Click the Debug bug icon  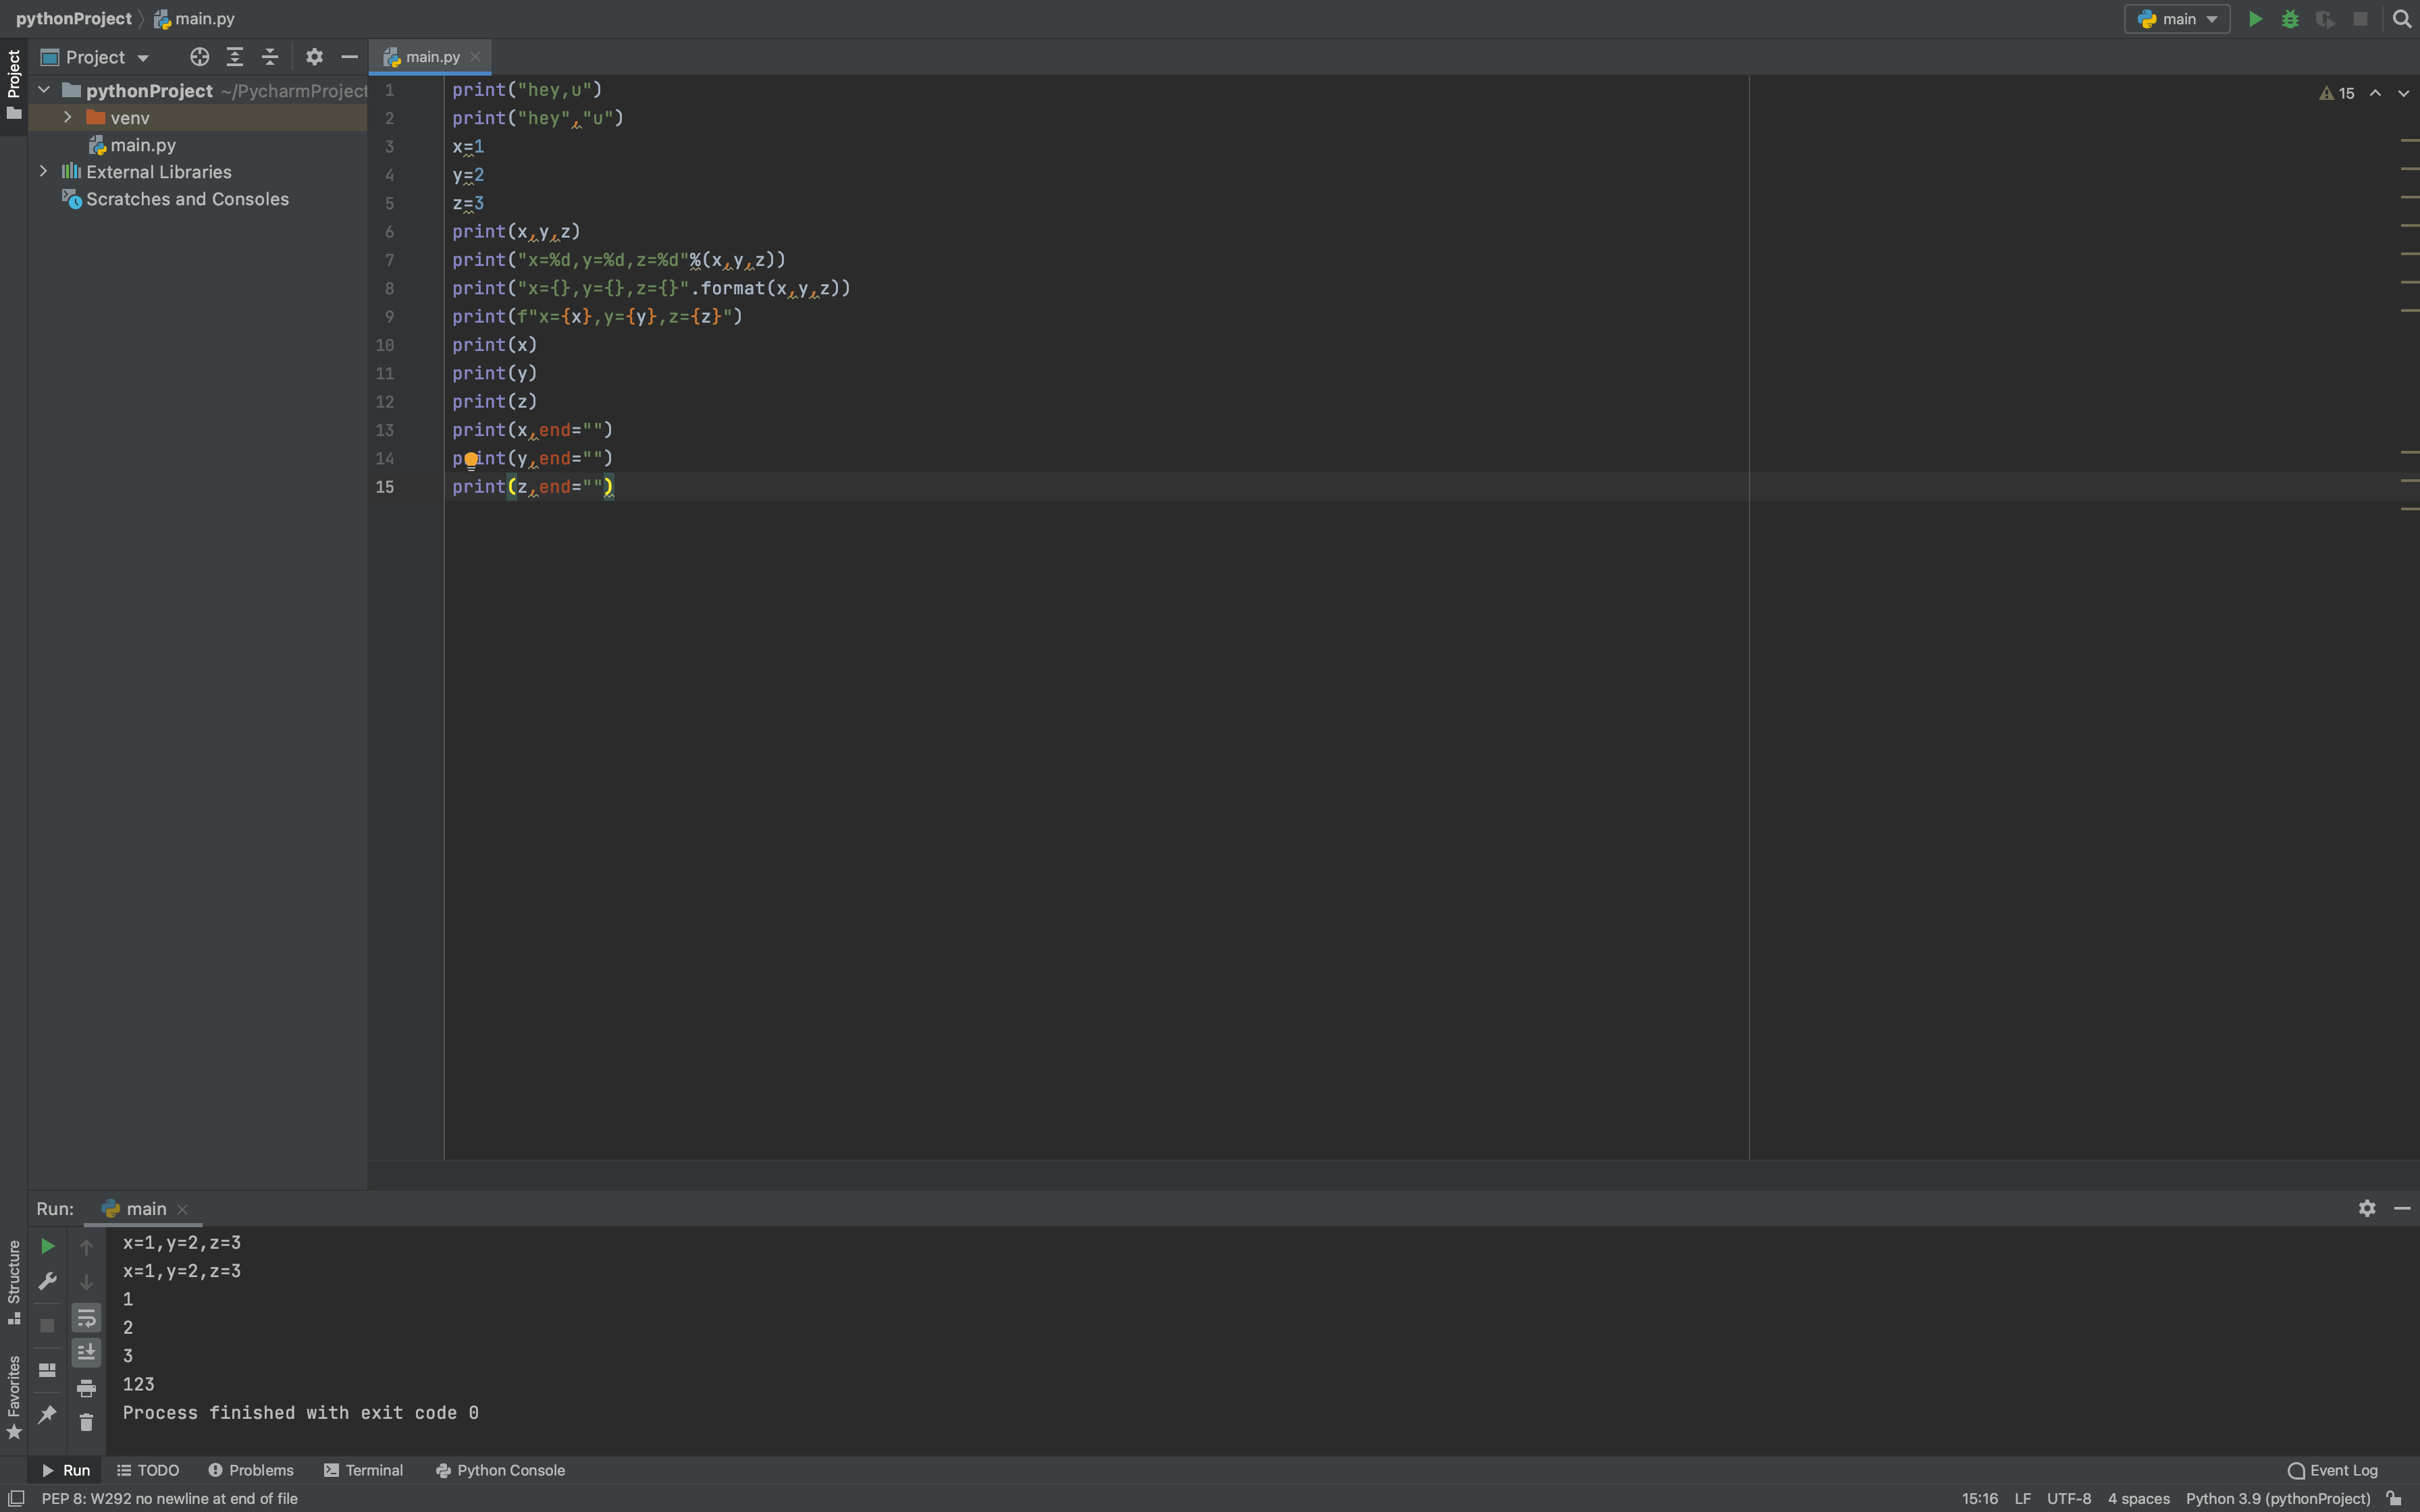click(x=2290, y=19)
